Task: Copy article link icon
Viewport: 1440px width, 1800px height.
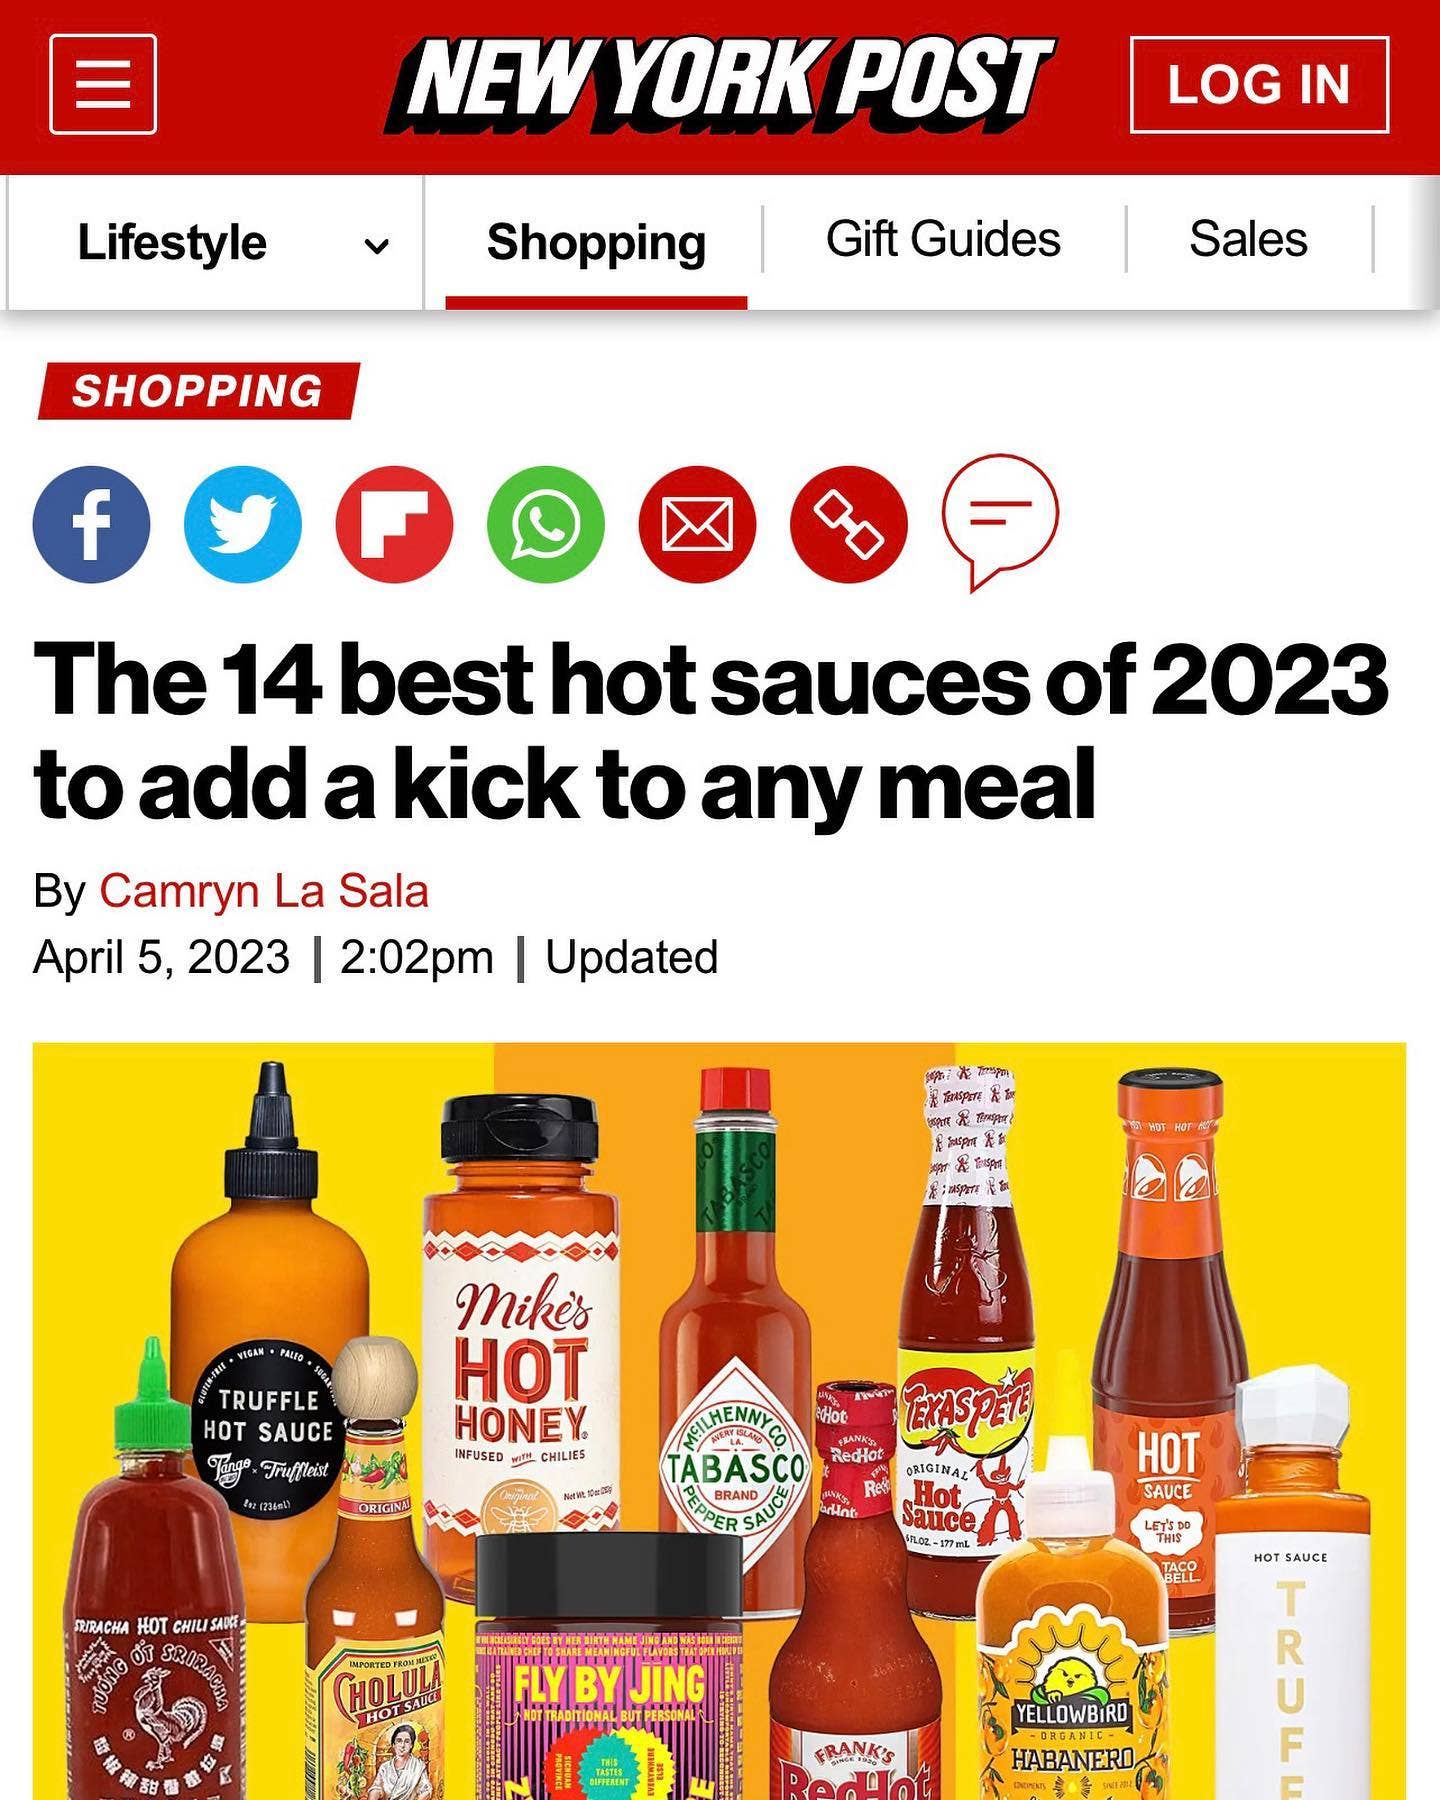Action: click(x=849, y=525)
